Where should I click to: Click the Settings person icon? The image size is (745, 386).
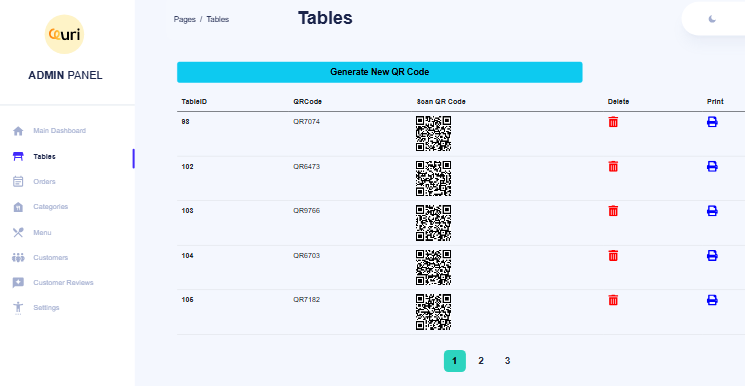[x=18, y=308]
